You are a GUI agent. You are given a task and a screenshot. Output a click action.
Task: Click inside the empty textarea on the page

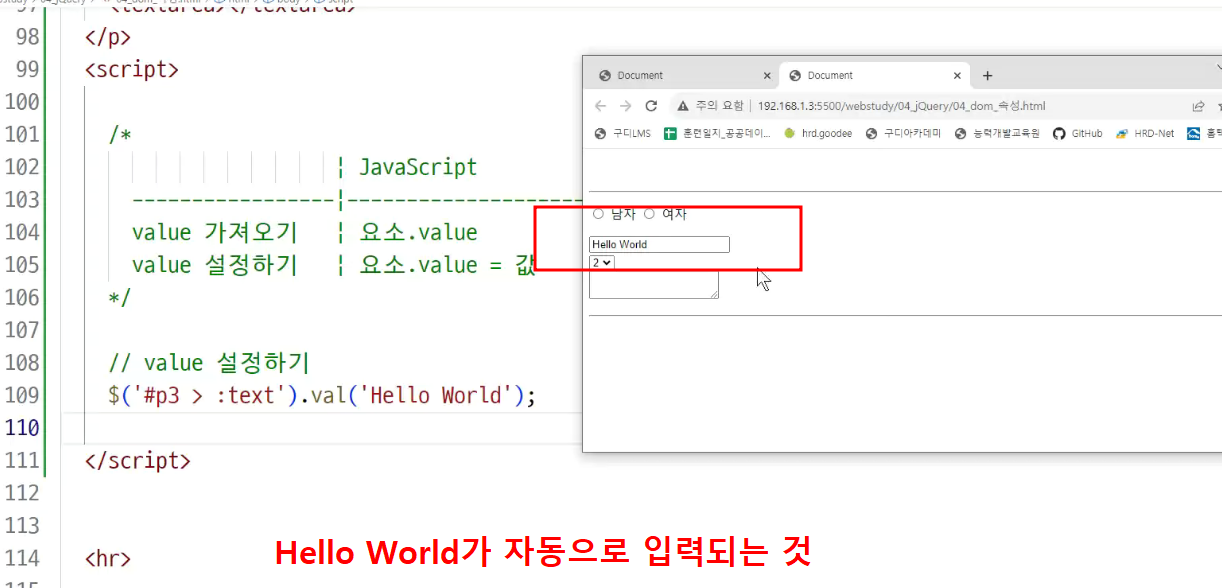654,284
